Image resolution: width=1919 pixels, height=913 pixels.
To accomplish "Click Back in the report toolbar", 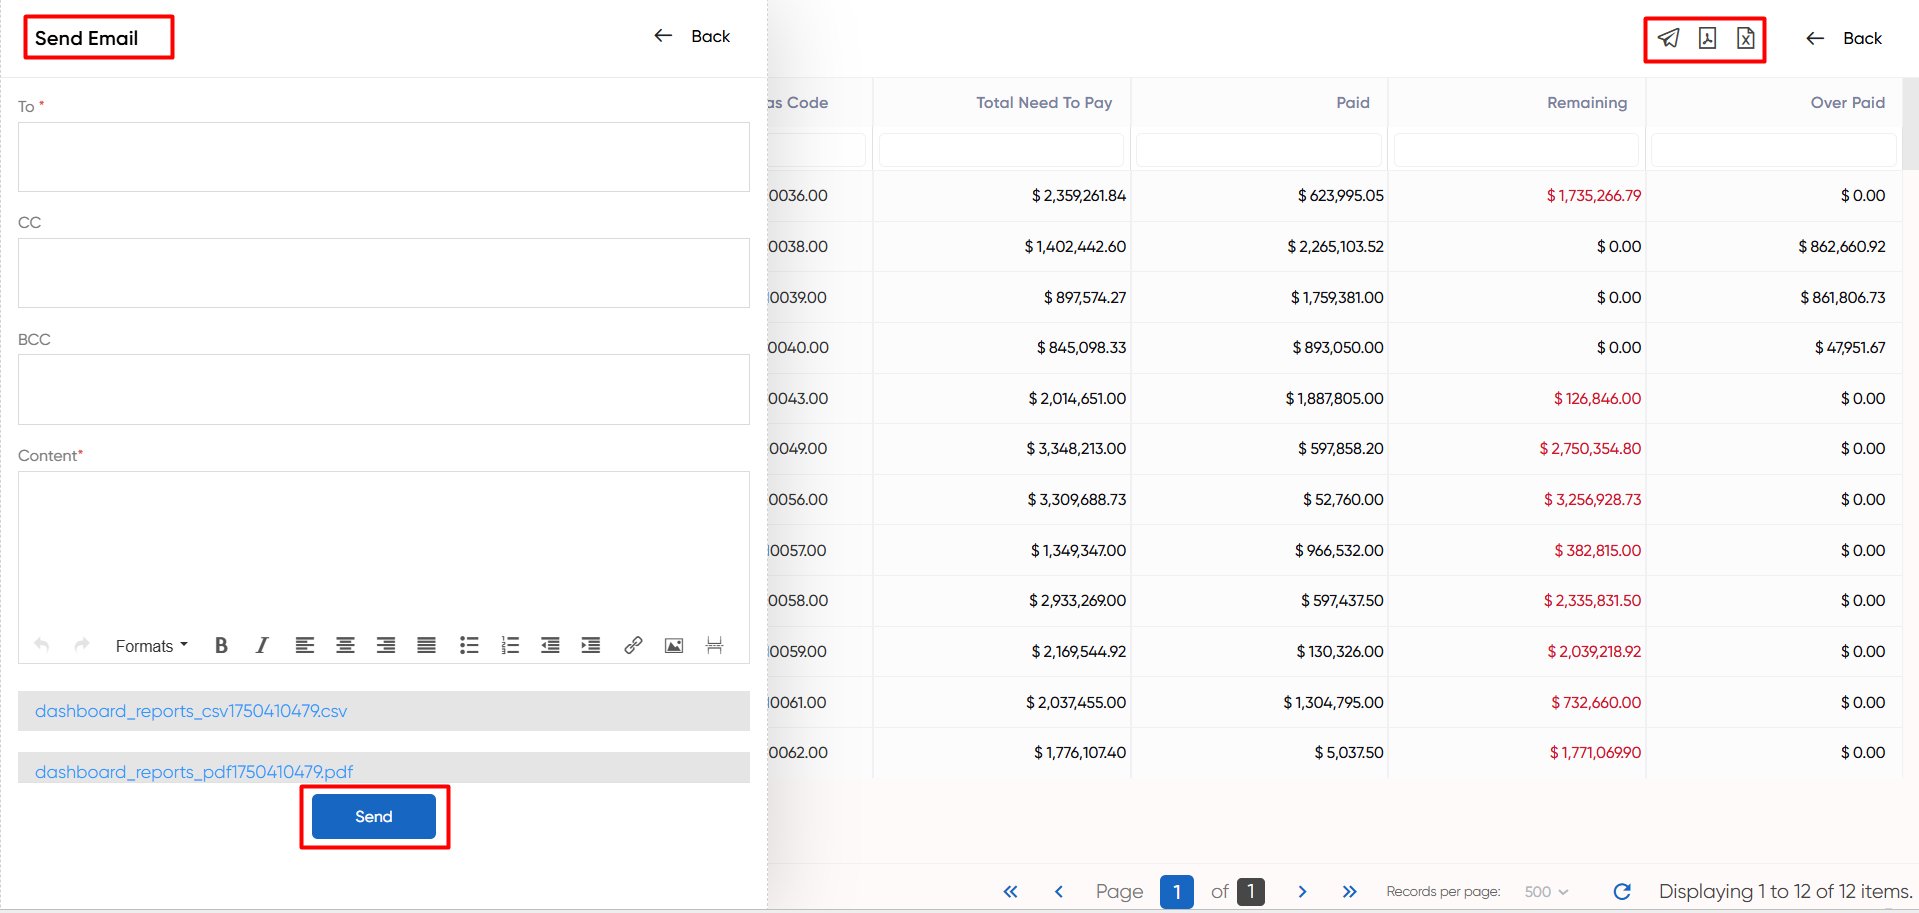I will click(x=1844, y=38).
